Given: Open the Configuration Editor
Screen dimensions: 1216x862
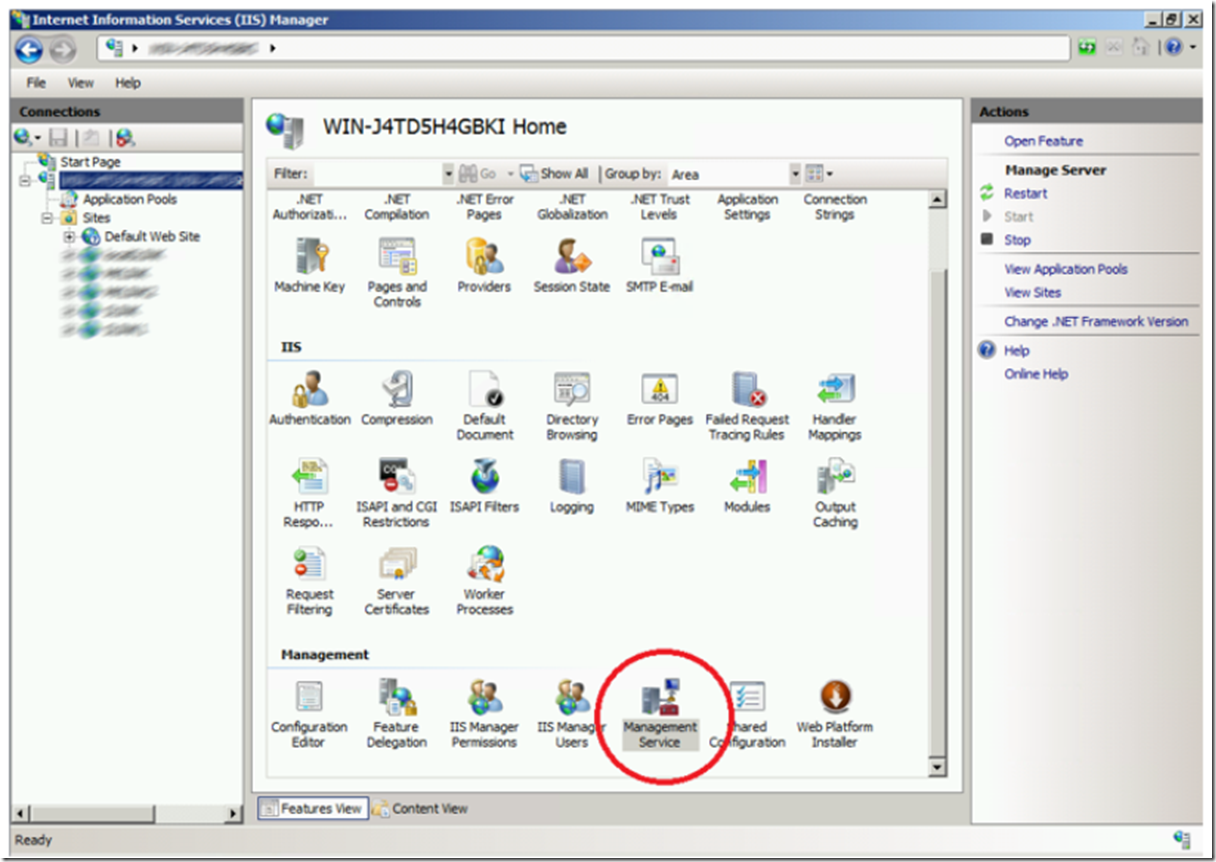Looking at the screenshot, I should tap(309, 714).
